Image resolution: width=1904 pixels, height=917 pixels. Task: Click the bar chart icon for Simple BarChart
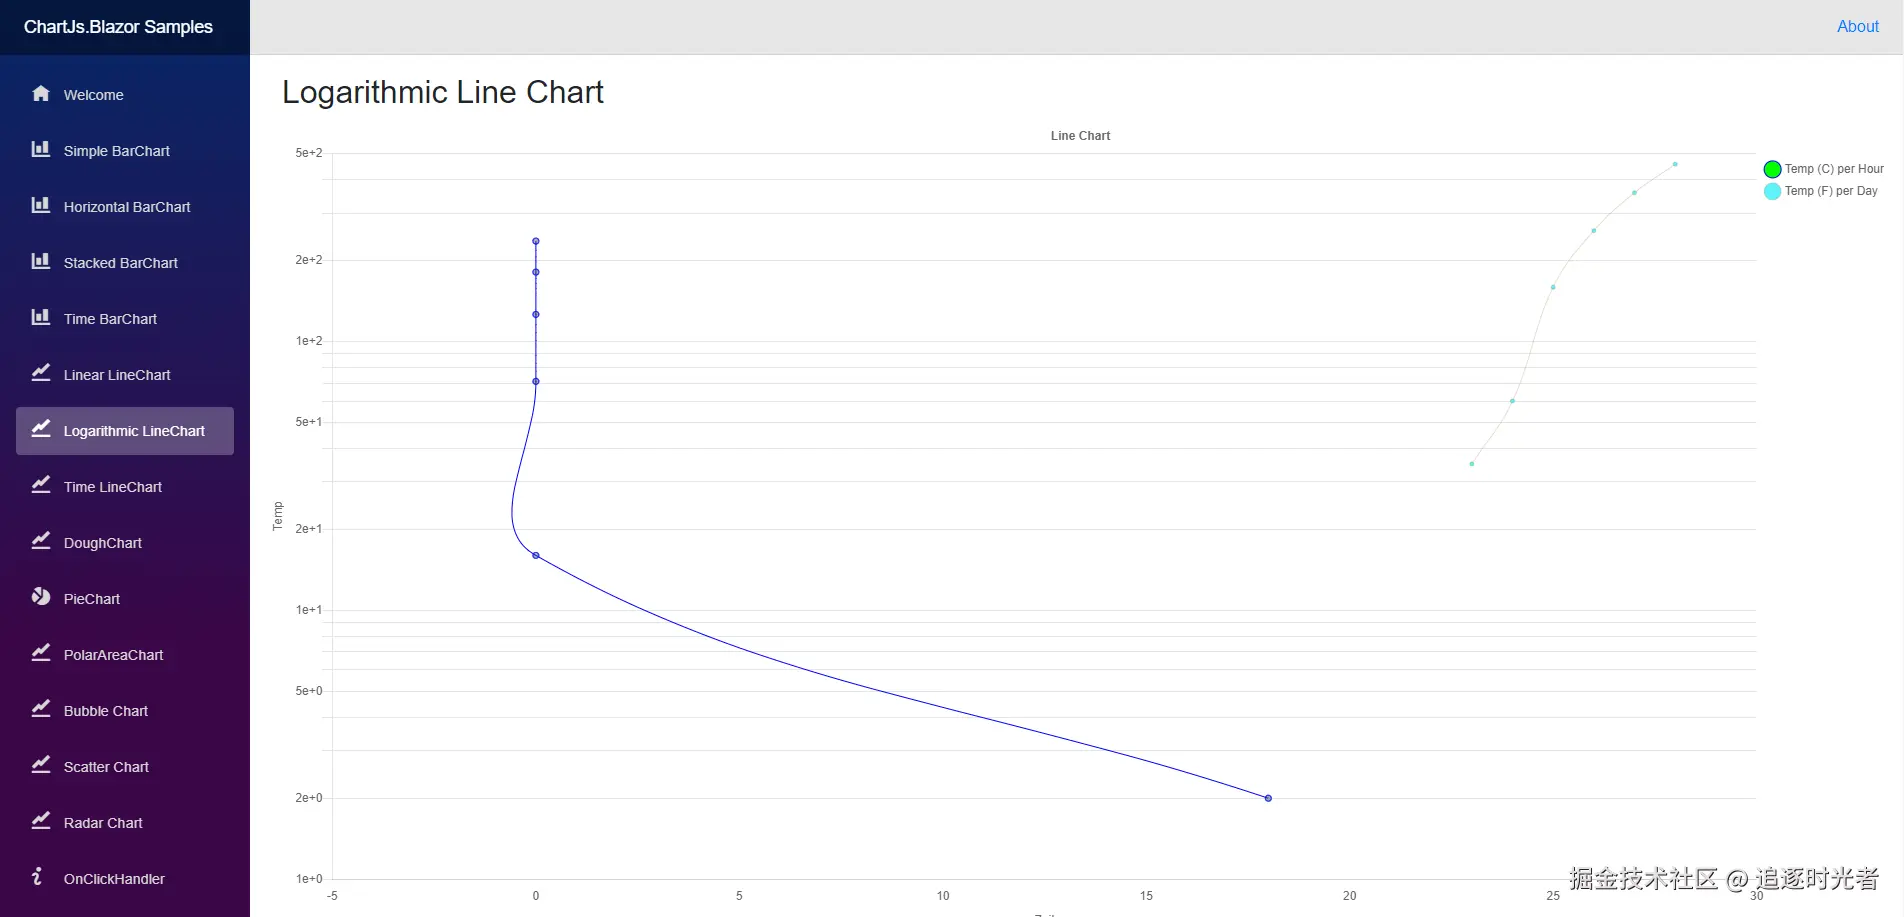coord(41,150)
